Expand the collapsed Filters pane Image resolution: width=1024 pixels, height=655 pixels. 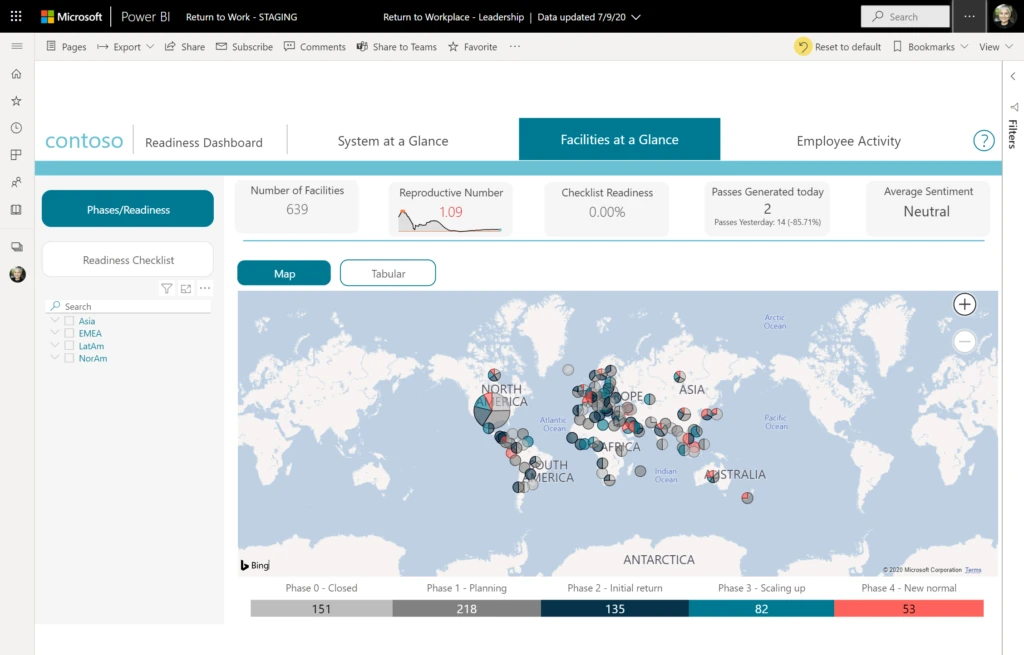[x=1012, y=76]
